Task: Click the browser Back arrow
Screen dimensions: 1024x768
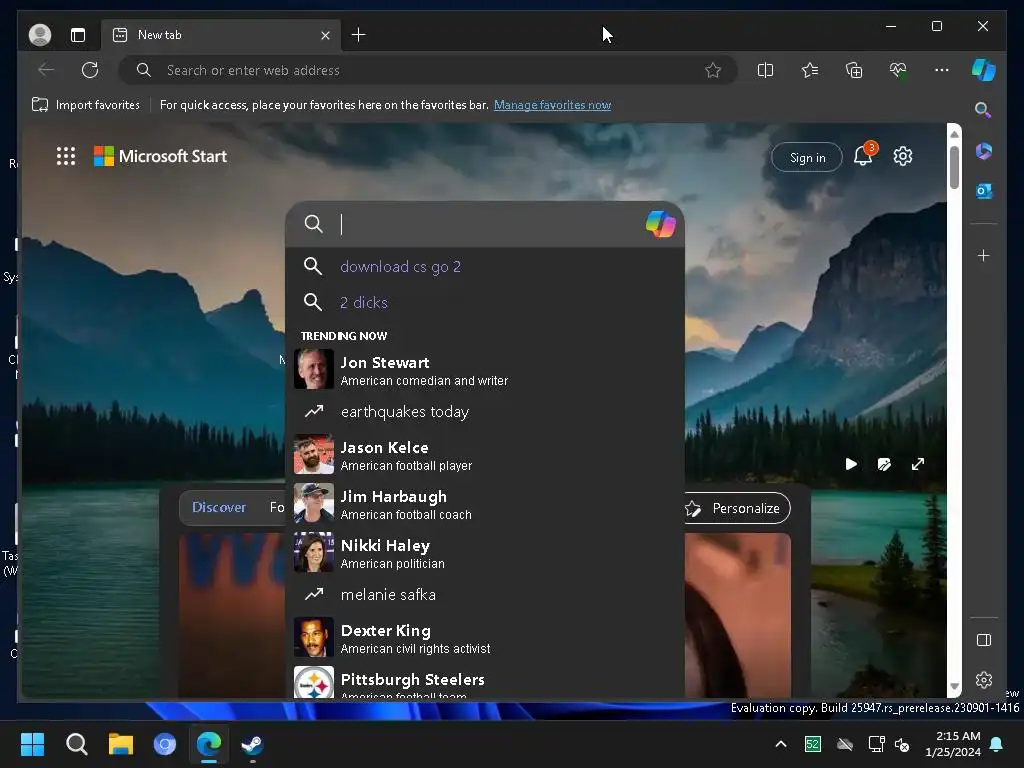Action: click(x=46, y=70)
